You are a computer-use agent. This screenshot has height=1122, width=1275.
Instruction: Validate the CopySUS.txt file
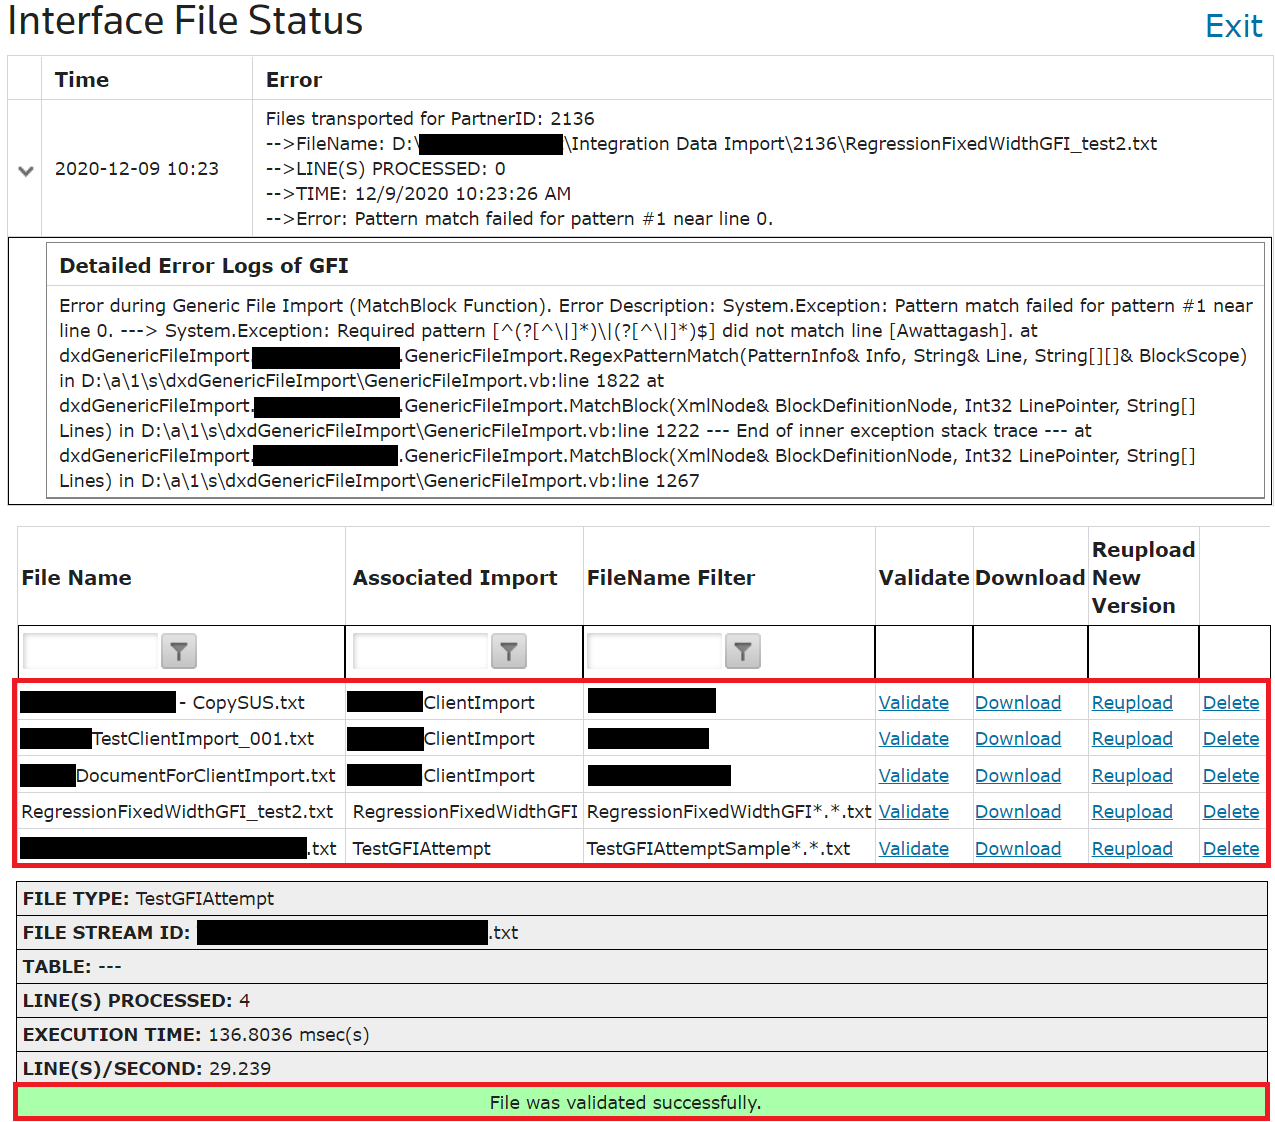(x=914, y=703)
